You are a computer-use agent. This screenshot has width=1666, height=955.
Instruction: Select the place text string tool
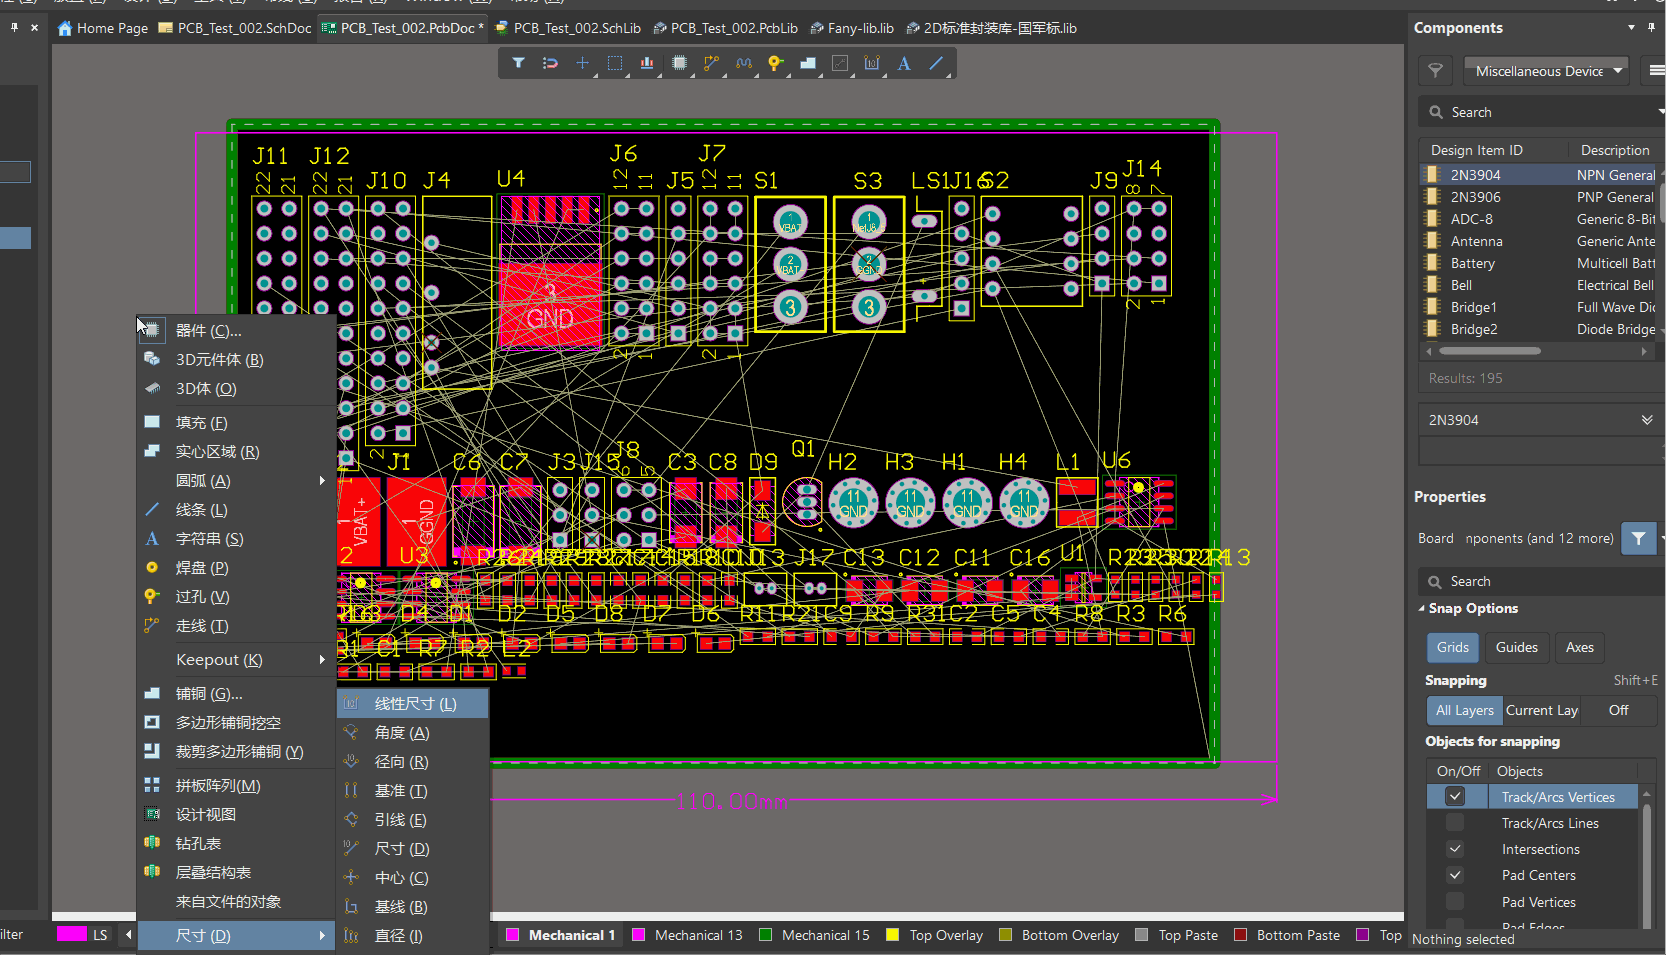904,63
